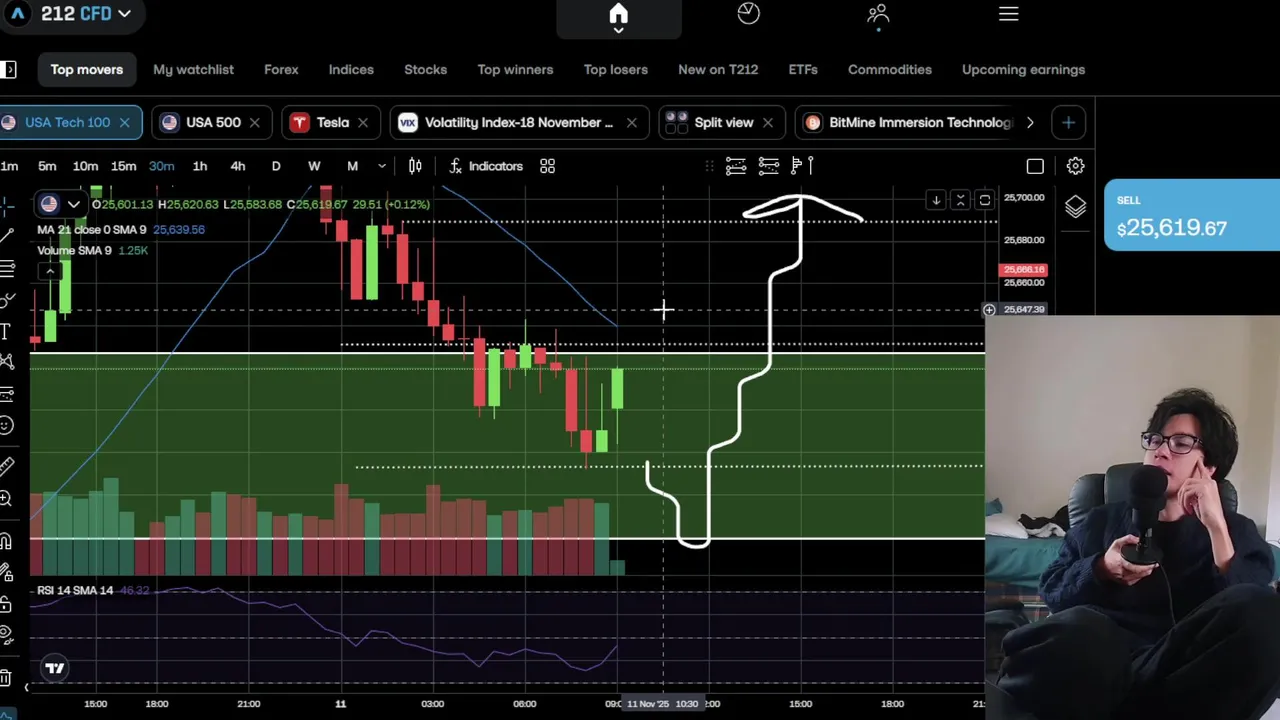Image resolution: width=1280 pixels, height=720 pixels.
Task: Collapse the indicator legend with the arrow
Action: [49, 271]
